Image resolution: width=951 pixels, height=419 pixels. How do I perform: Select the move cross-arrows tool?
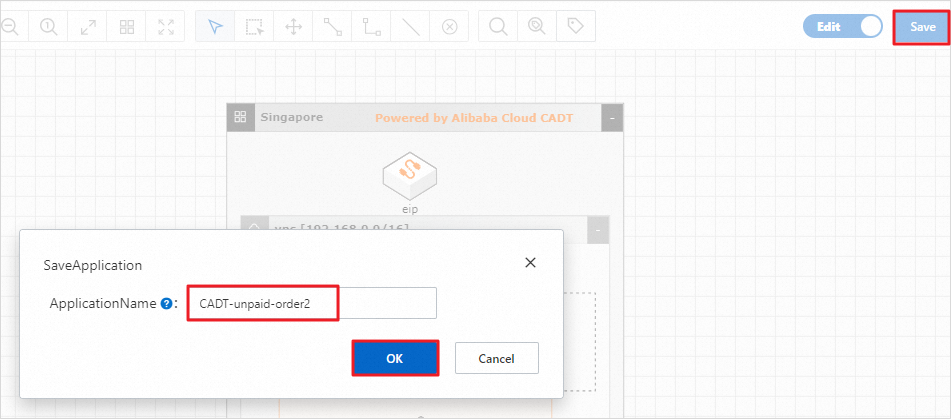[294, 27]
